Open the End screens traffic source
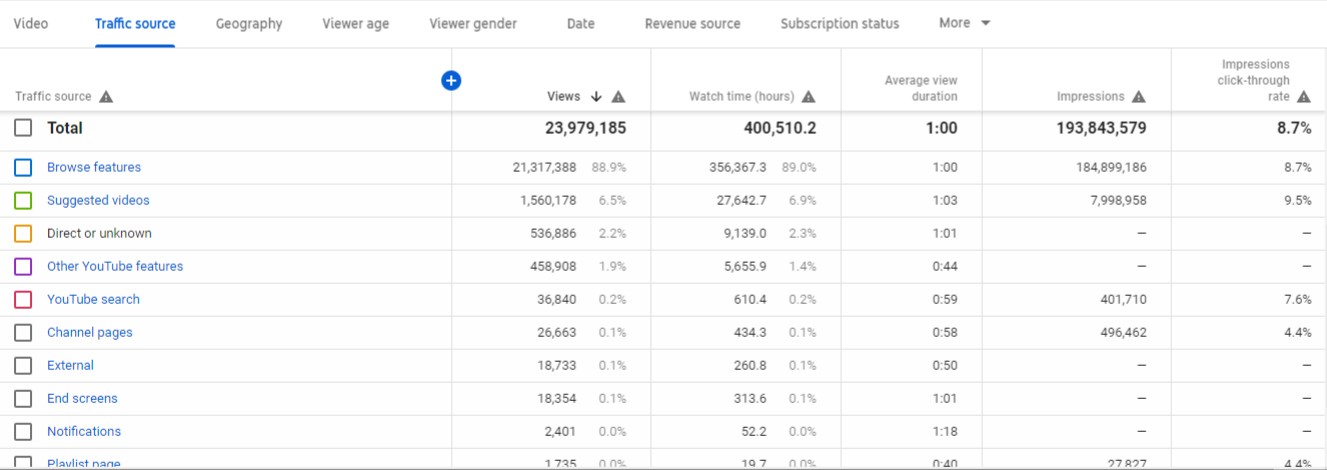The image size is (1327, 470). tap(82, 399)
